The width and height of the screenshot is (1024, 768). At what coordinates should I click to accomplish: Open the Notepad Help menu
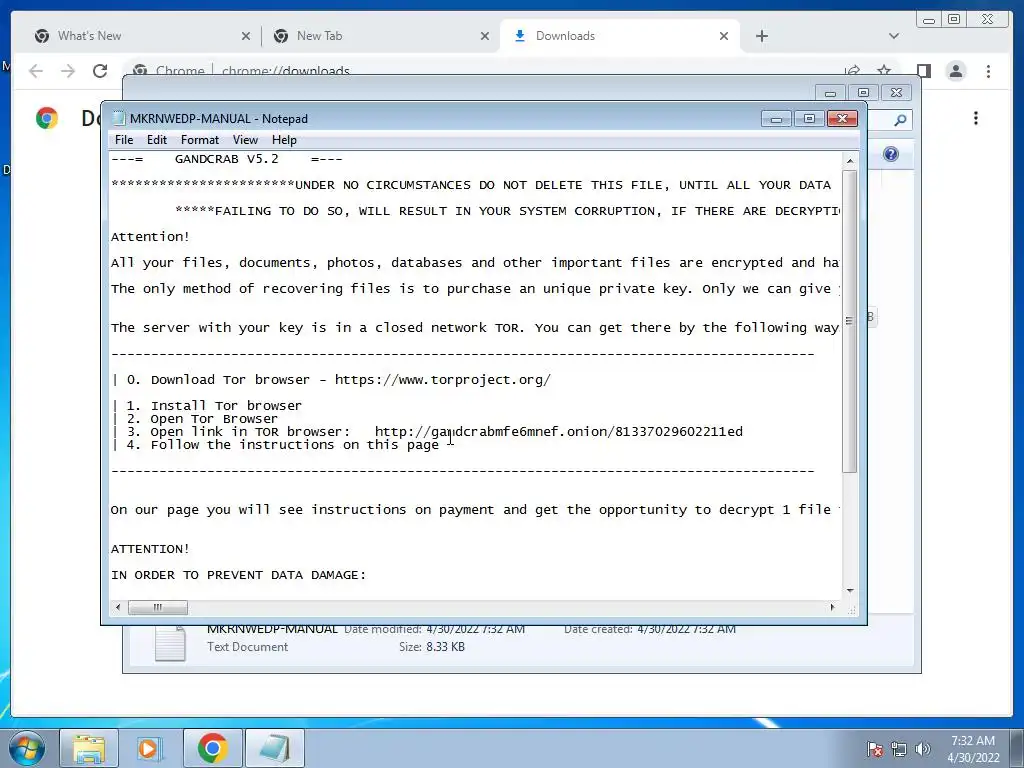tap(284, 140)
